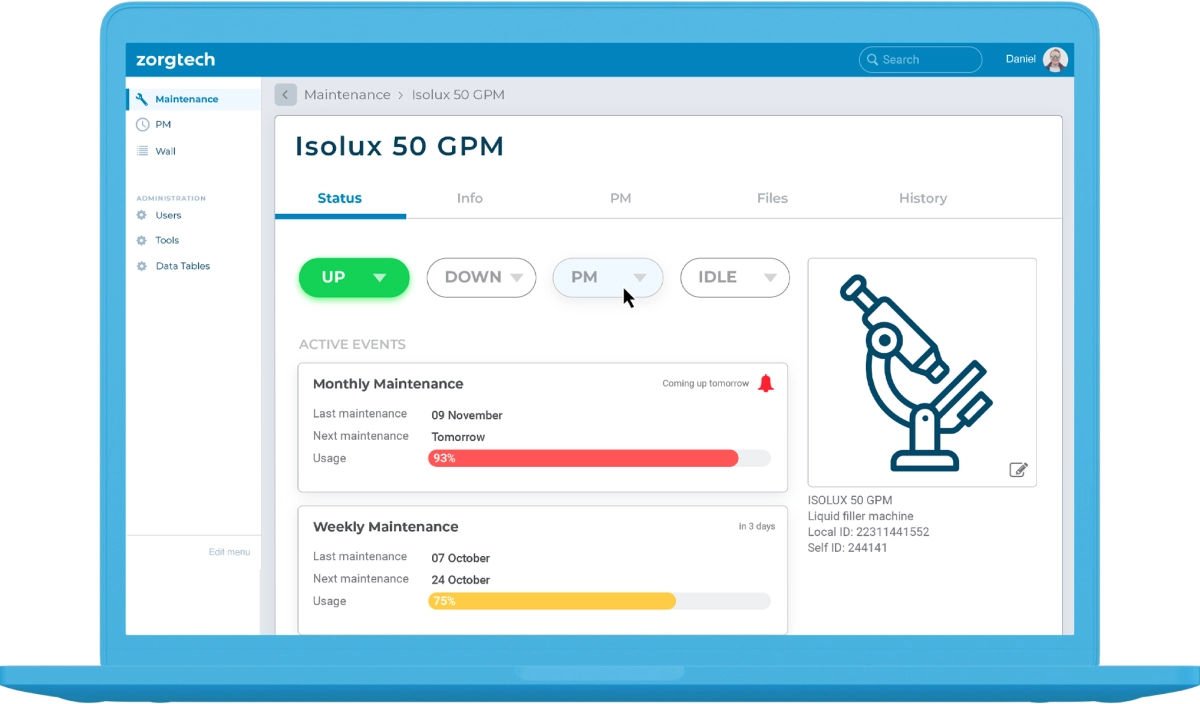Click the red 93% usage bar
Image resolution: width=1200 pixels, height=704 pixels.
point(583,458)
